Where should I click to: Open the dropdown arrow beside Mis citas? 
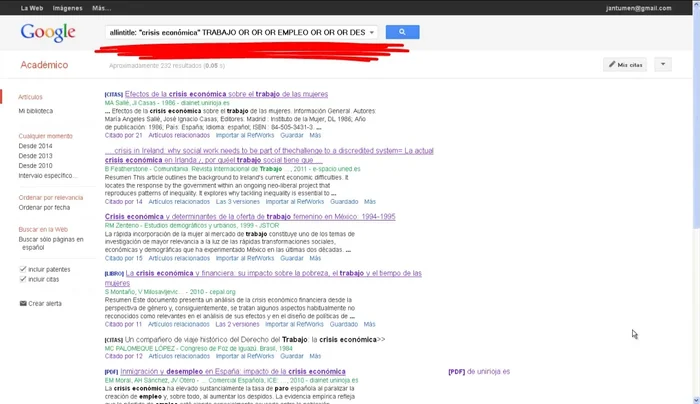tap(663, 65)
